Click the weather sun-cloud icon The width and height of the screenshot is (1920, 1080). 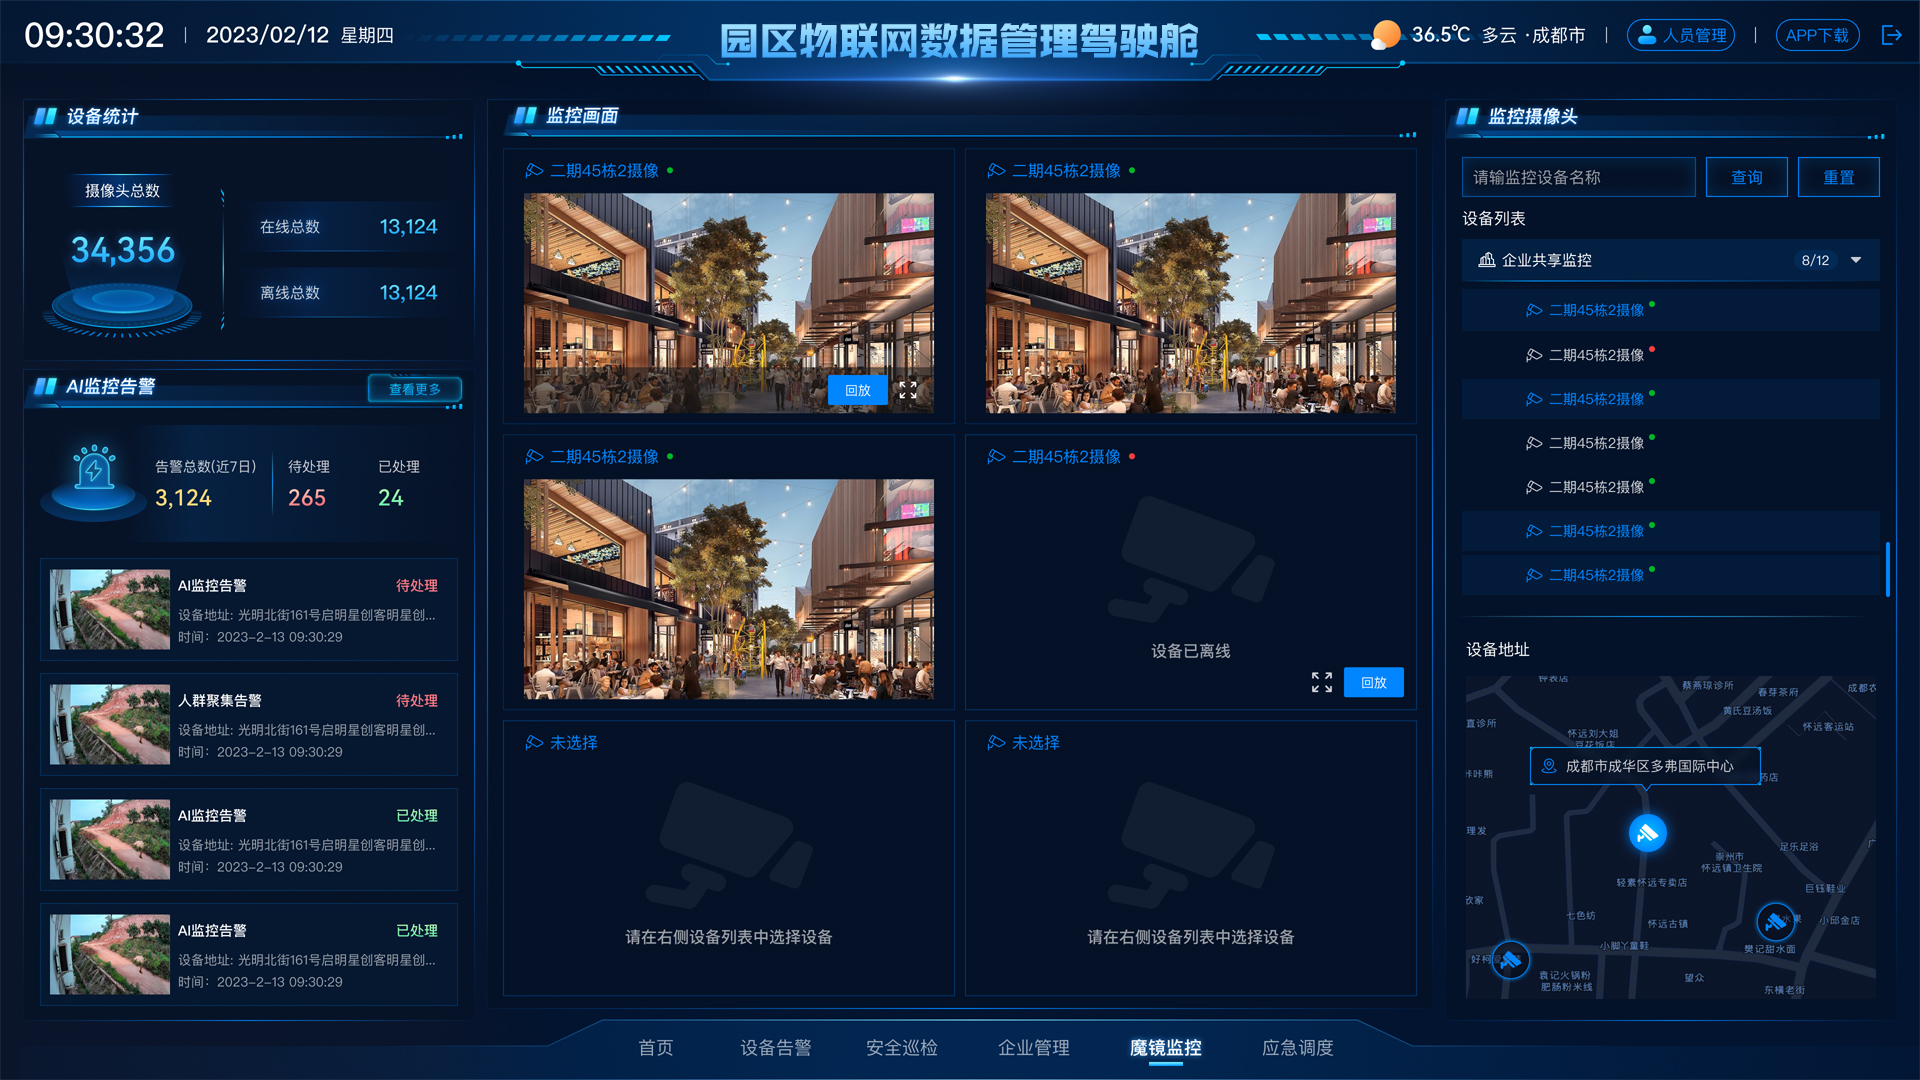1385,35
